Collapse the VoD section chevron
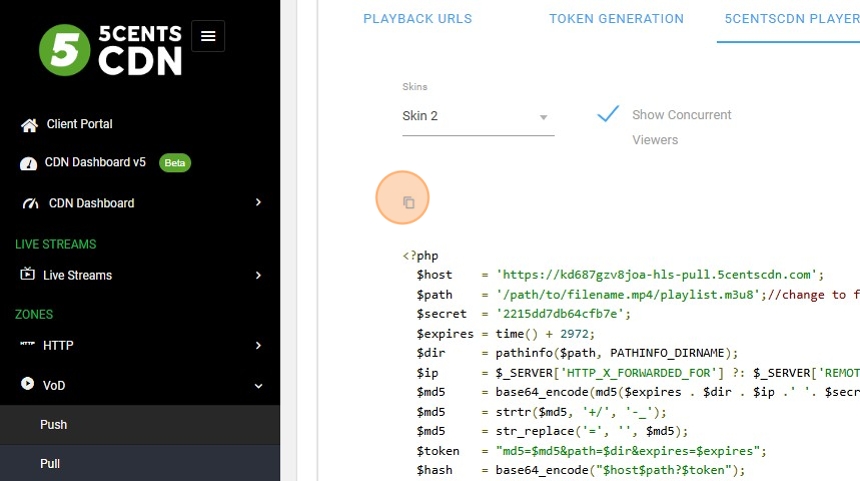 coord(258,386)
